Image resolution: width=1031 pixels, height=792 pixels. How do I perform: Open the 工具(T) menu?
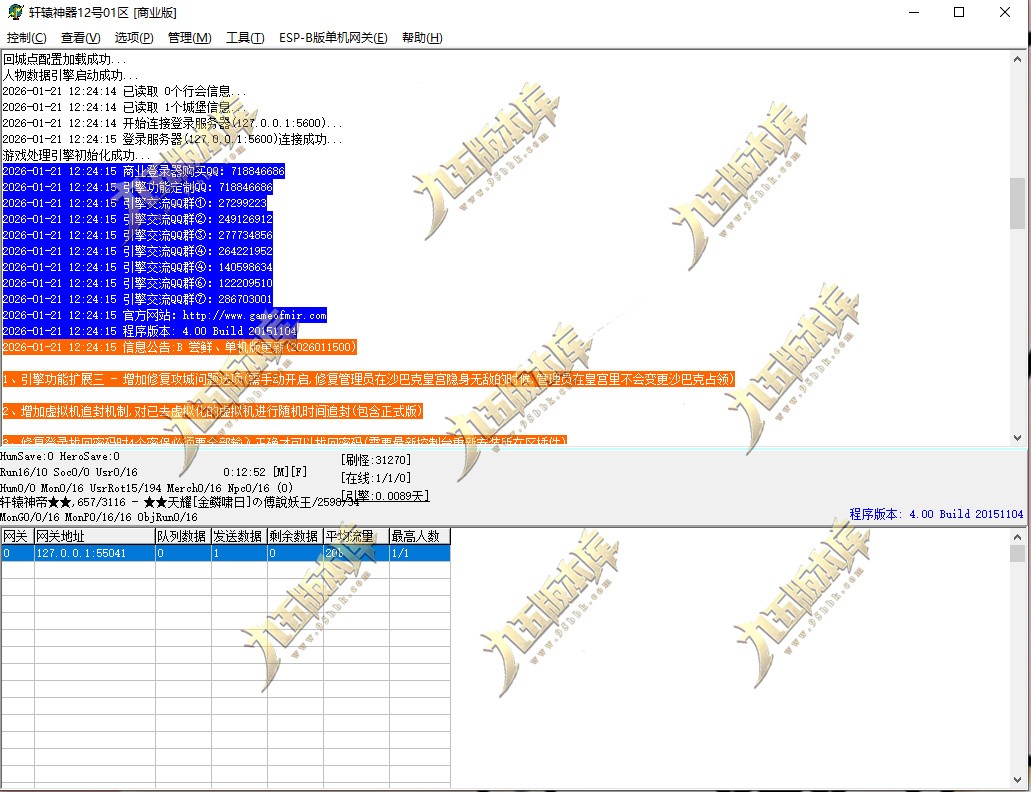[x=245, y=38]
